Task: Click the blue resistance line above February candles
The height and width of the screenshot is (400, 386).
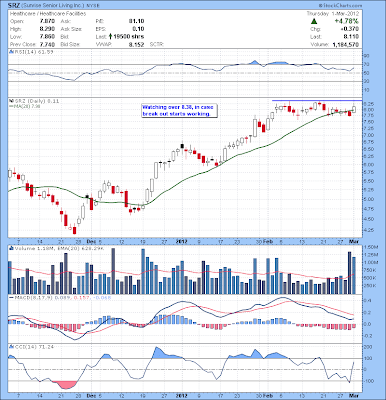Action: click(317, 100)
